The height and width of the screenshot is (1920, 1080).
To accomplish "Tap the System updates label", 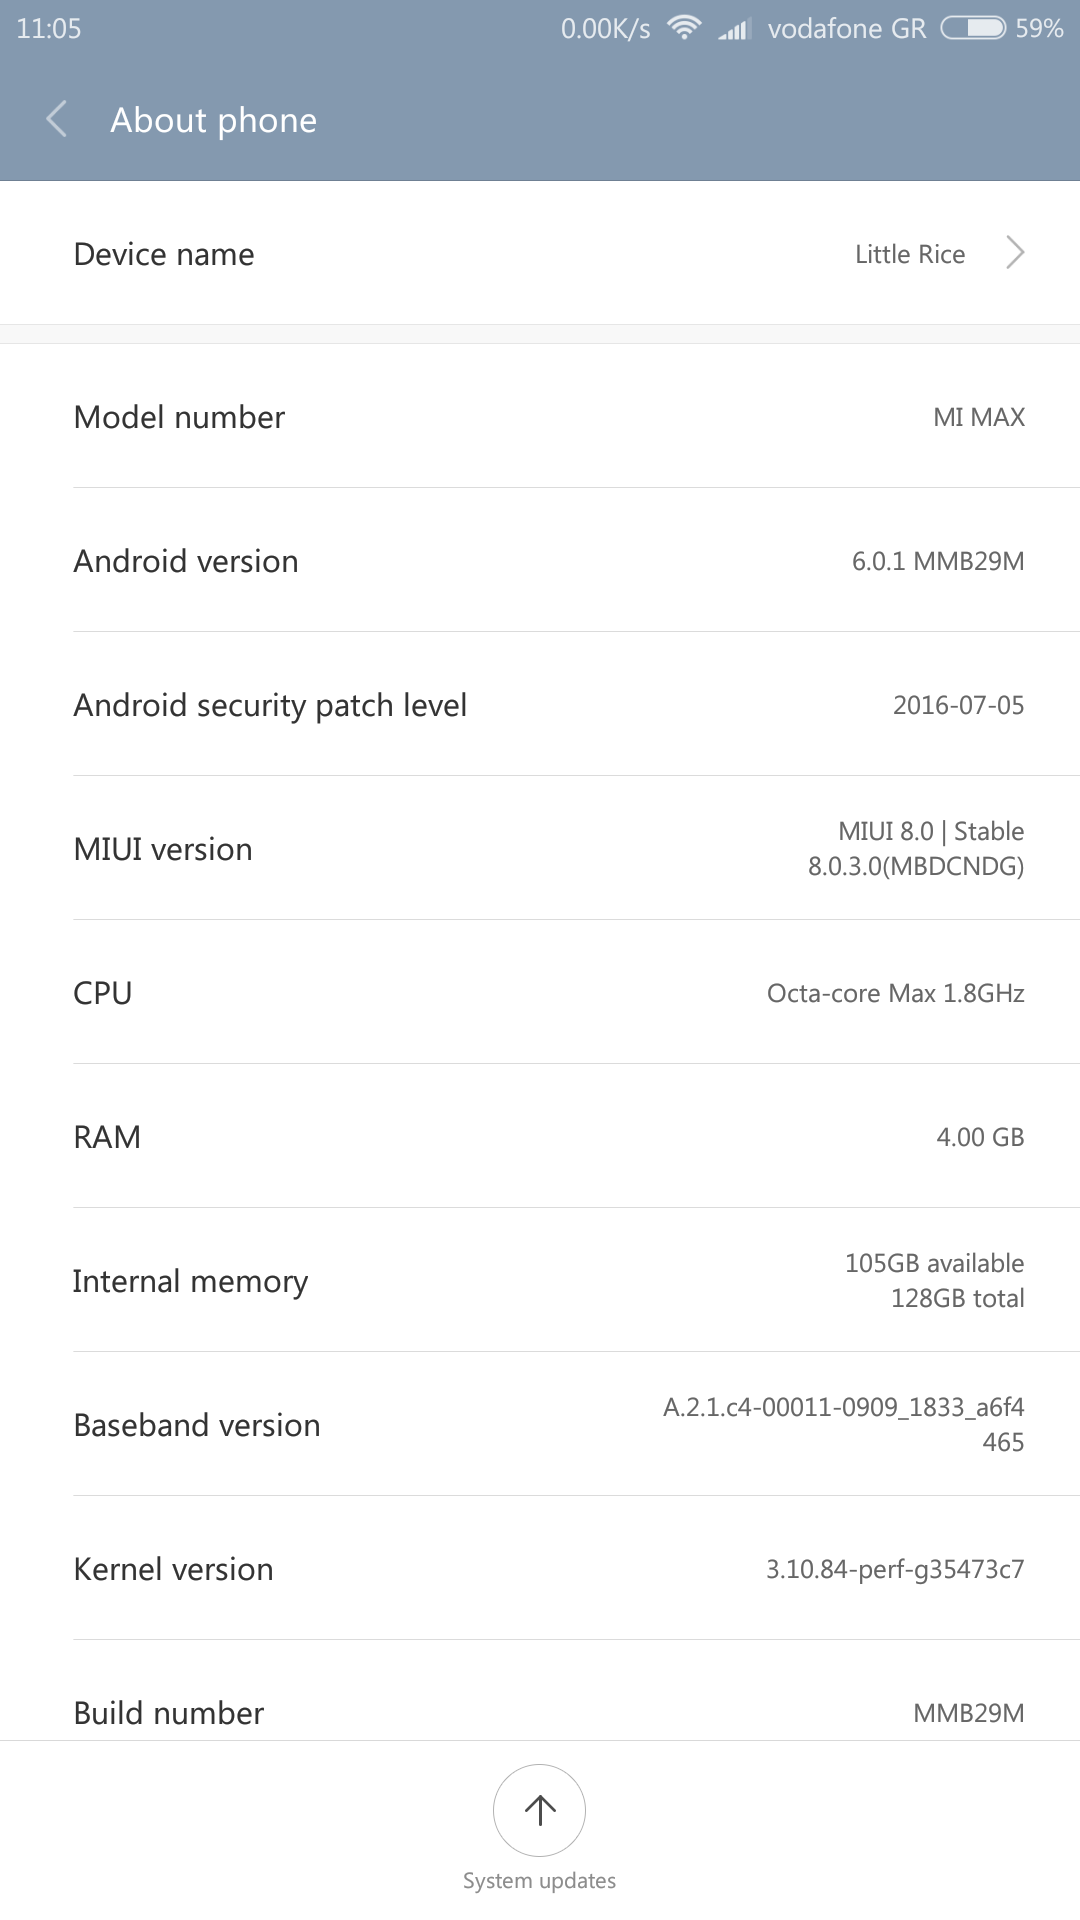I will [539, 1880].
